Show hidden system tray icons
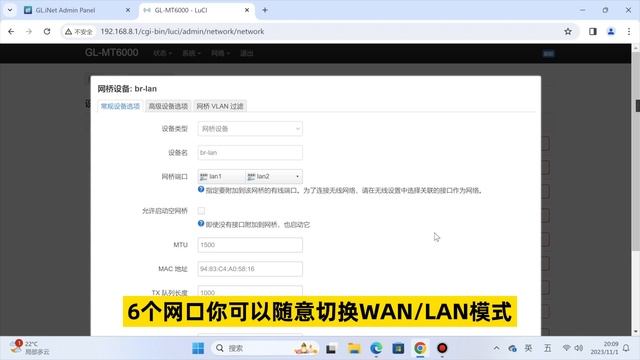This screenshot has height=360, width=640. (x=496, y=348)
